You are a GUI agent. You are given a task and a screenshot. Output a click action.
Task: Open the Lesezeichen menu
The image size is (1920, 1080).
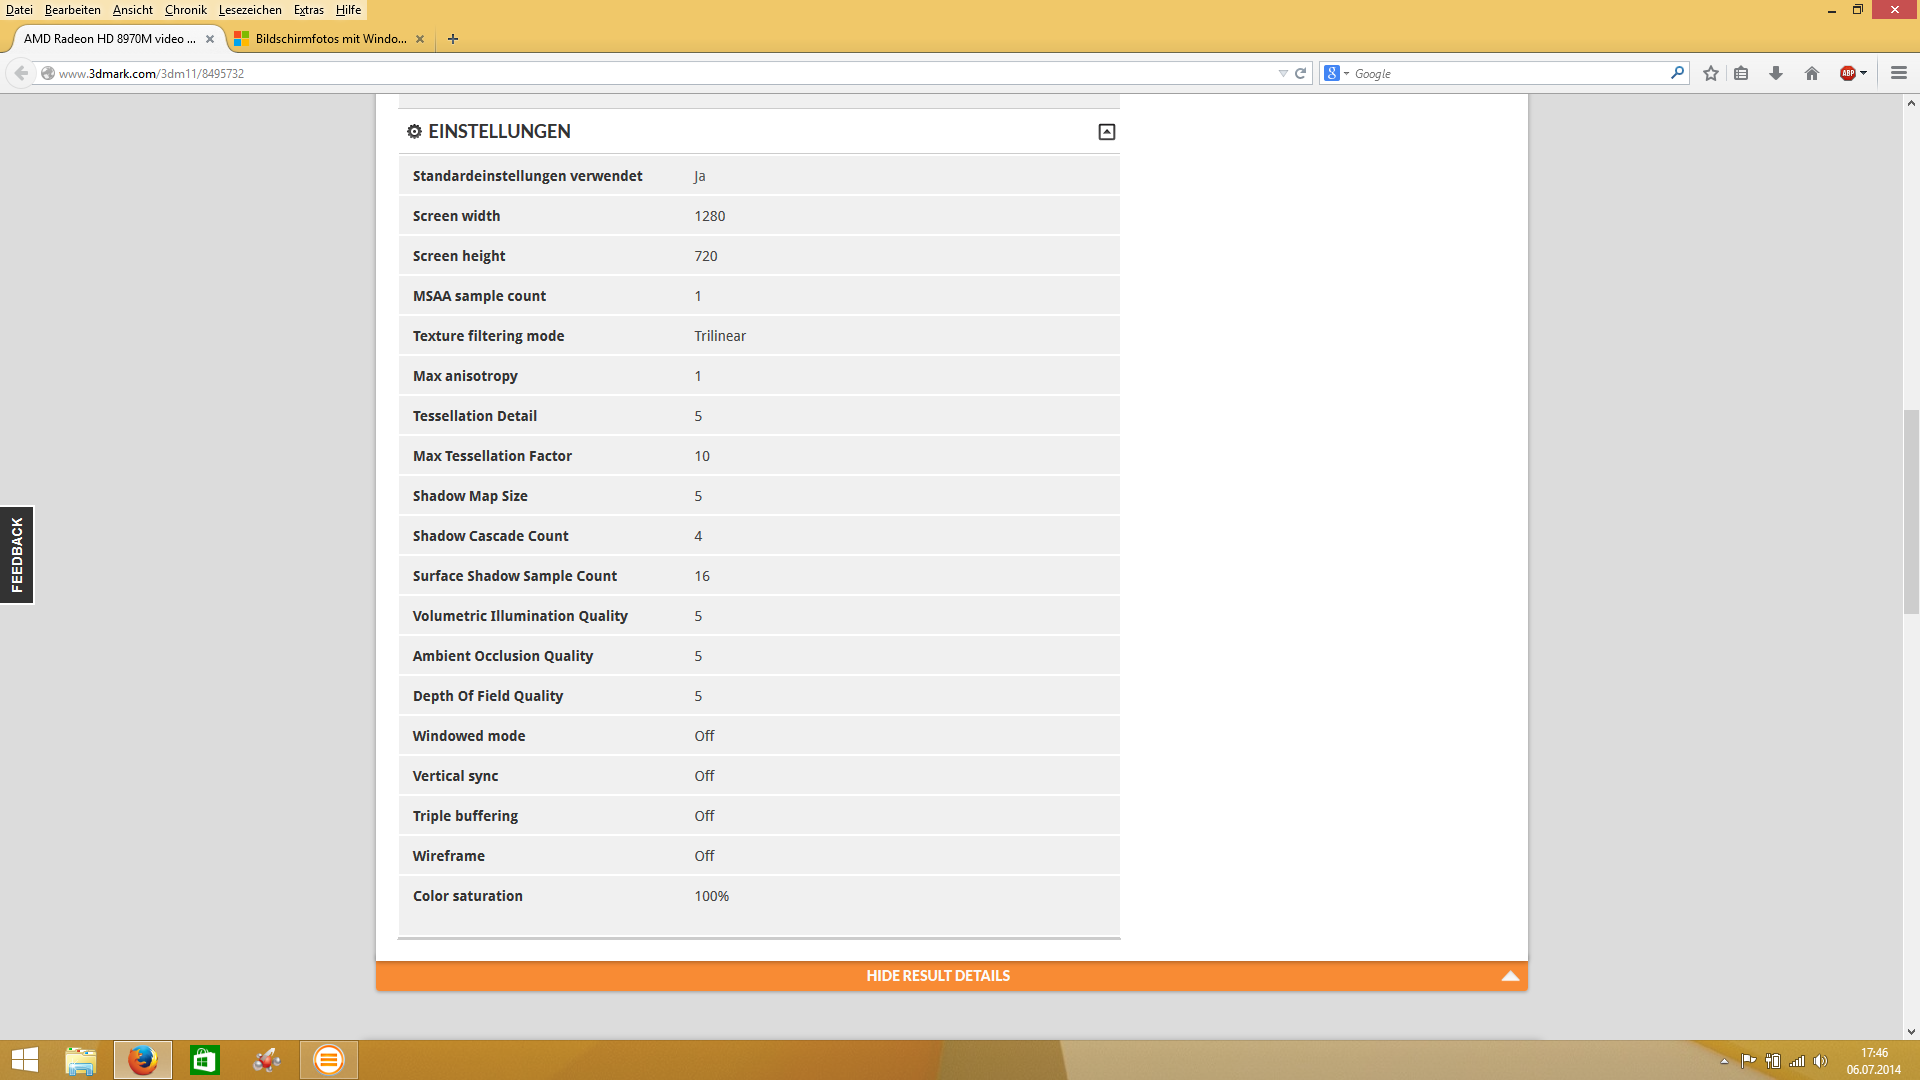[250, 10]
